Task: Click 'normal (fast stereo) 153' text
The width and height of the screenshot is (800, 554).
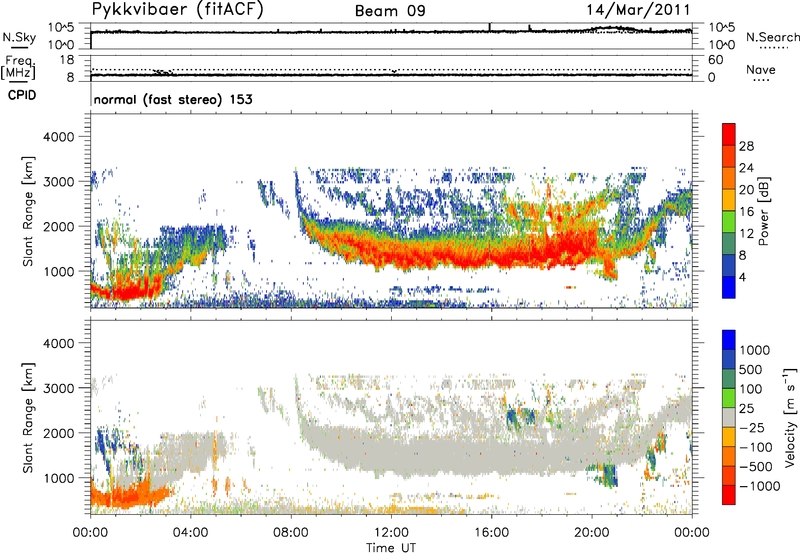Action: click(173, 99)
